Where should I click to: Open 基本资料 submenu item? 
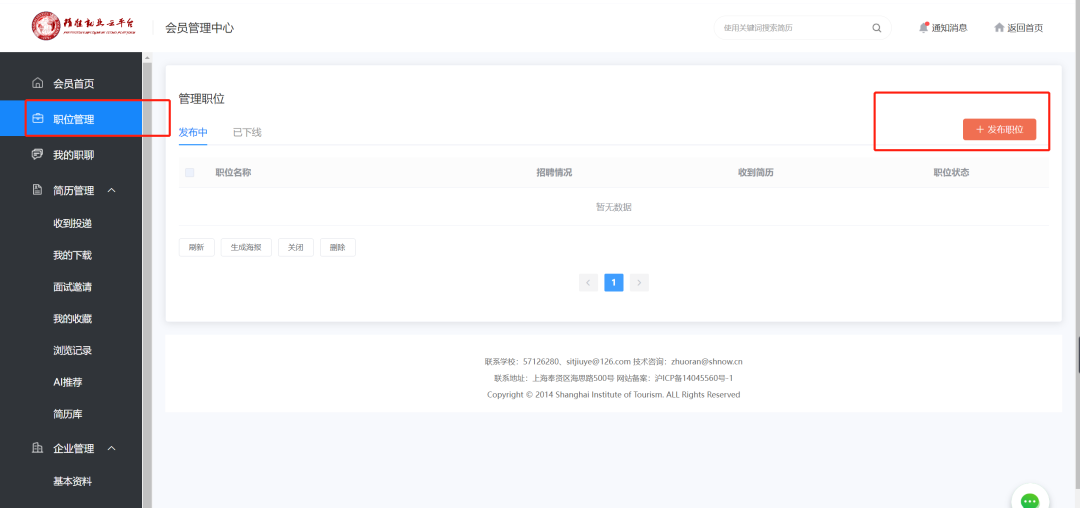pyautogui.click(x=72, y=481)
